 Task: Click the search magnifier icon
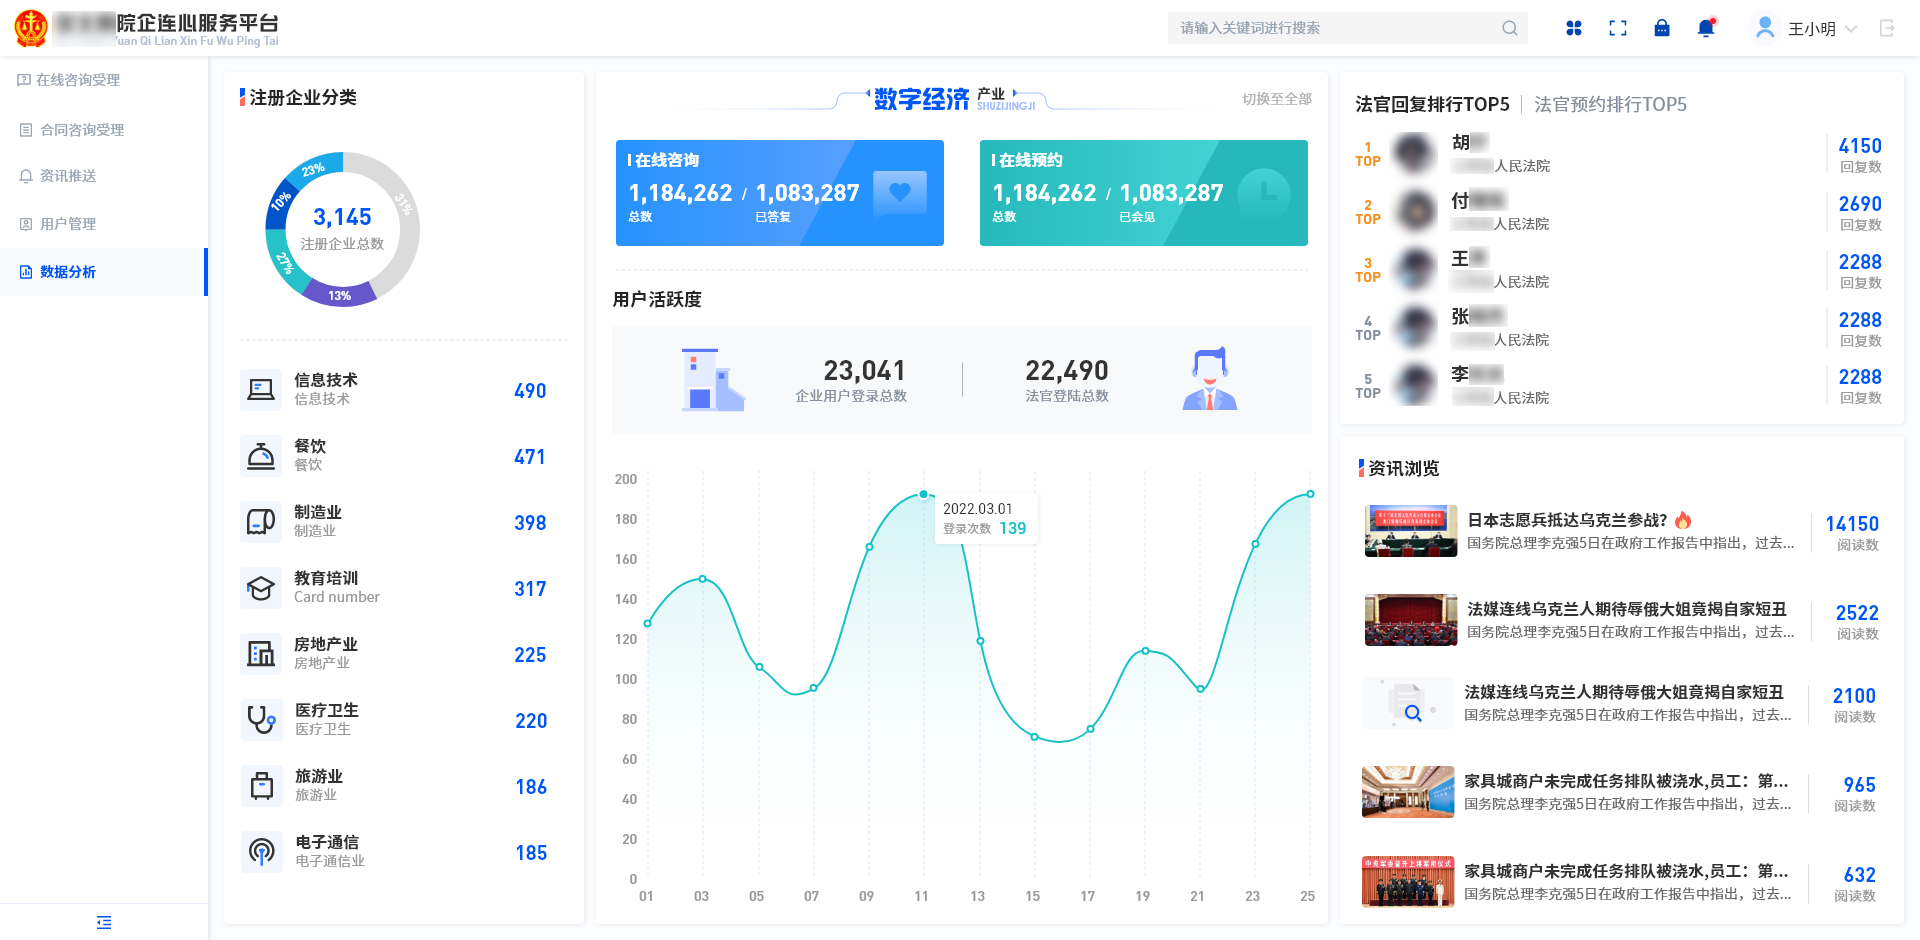pos(1509,28)
